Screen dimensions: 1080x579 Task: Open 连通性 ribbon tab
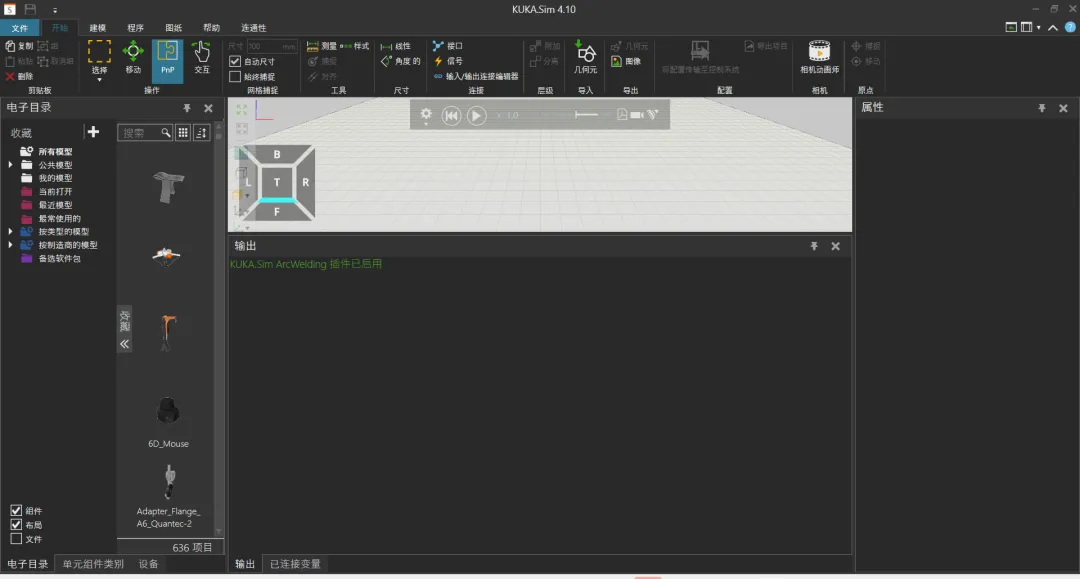pos(253,28)
